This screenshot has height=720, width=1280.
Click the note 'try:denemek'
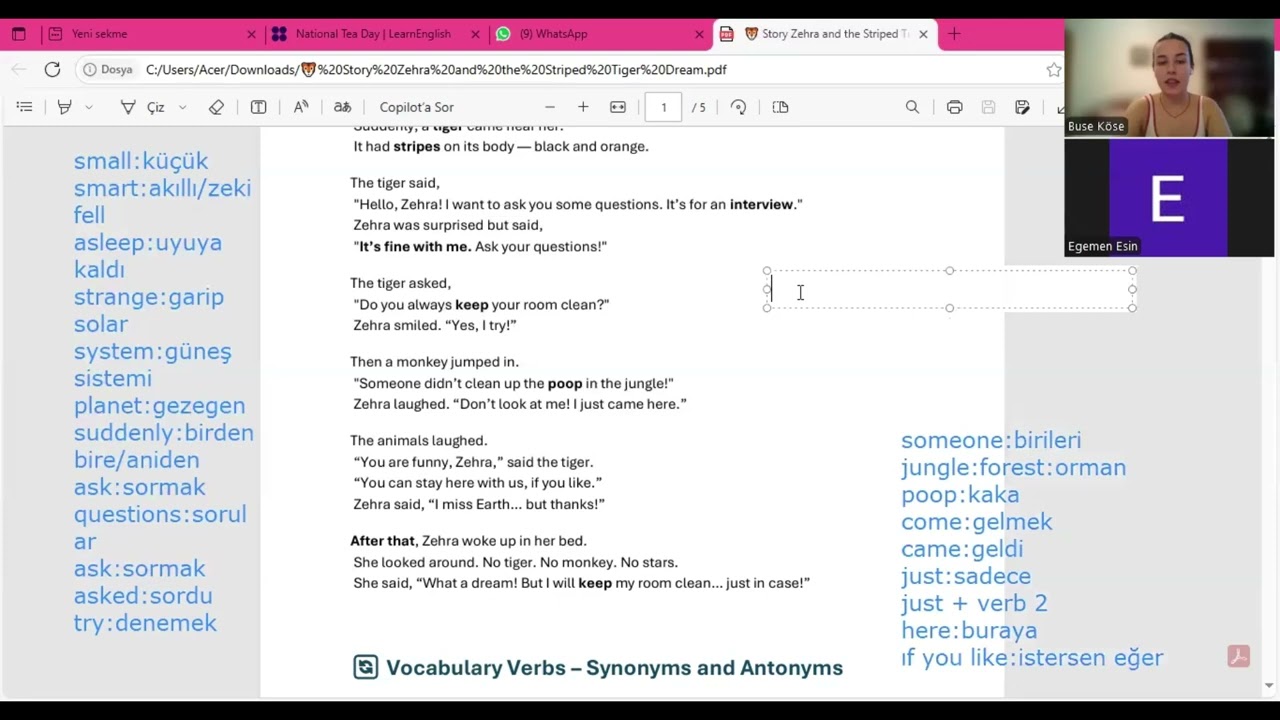145,623
